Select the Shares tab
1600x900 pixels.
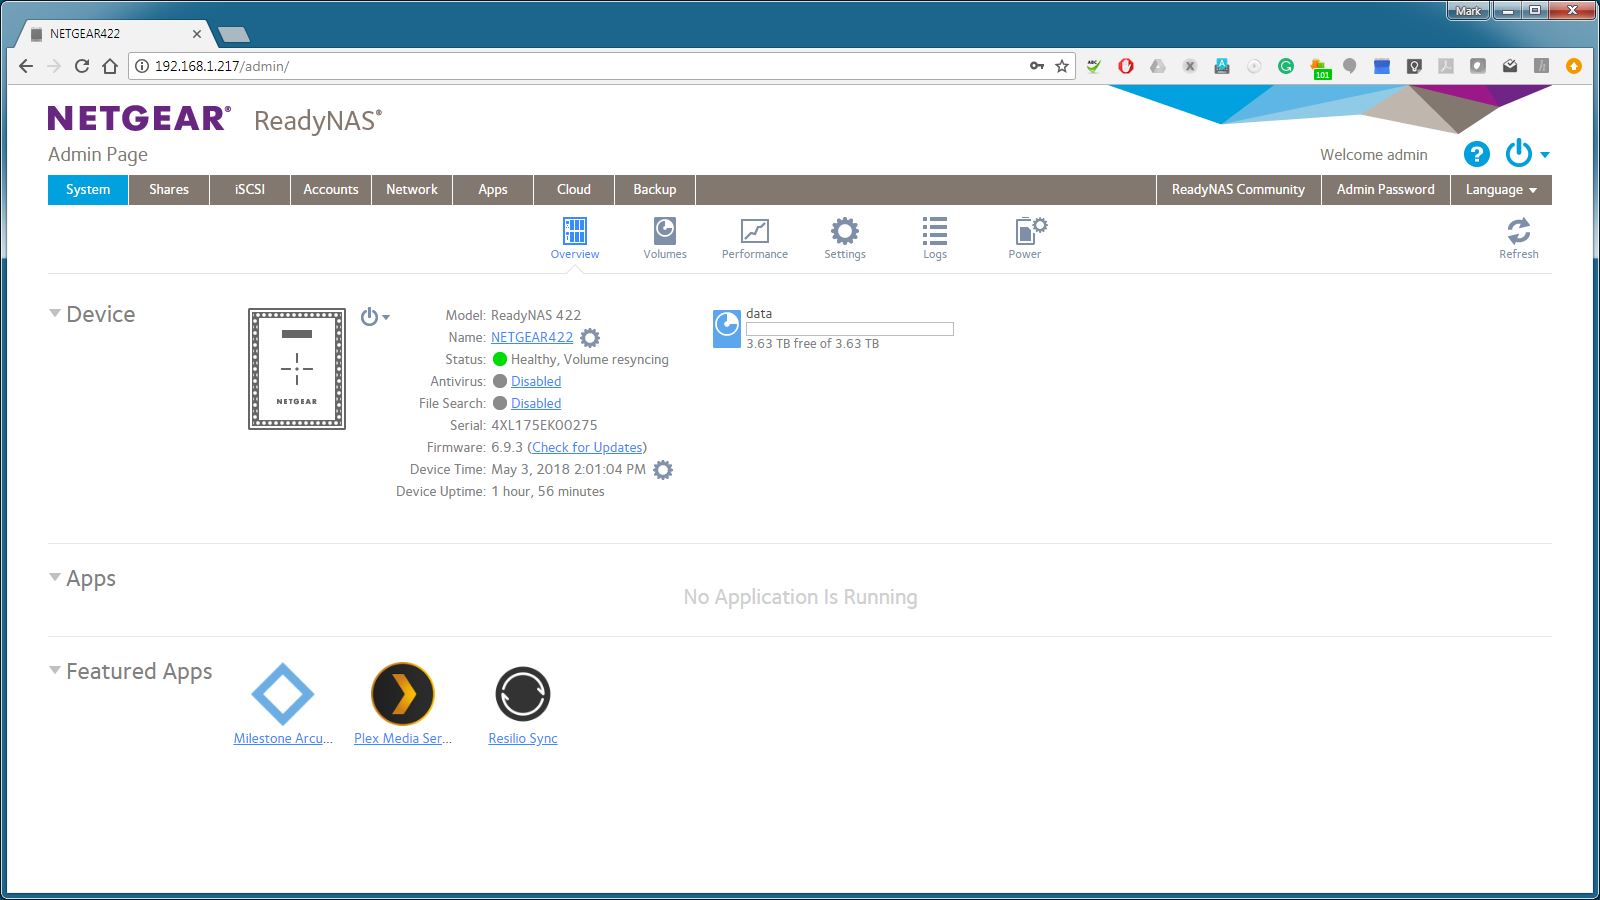click(169, 190)
